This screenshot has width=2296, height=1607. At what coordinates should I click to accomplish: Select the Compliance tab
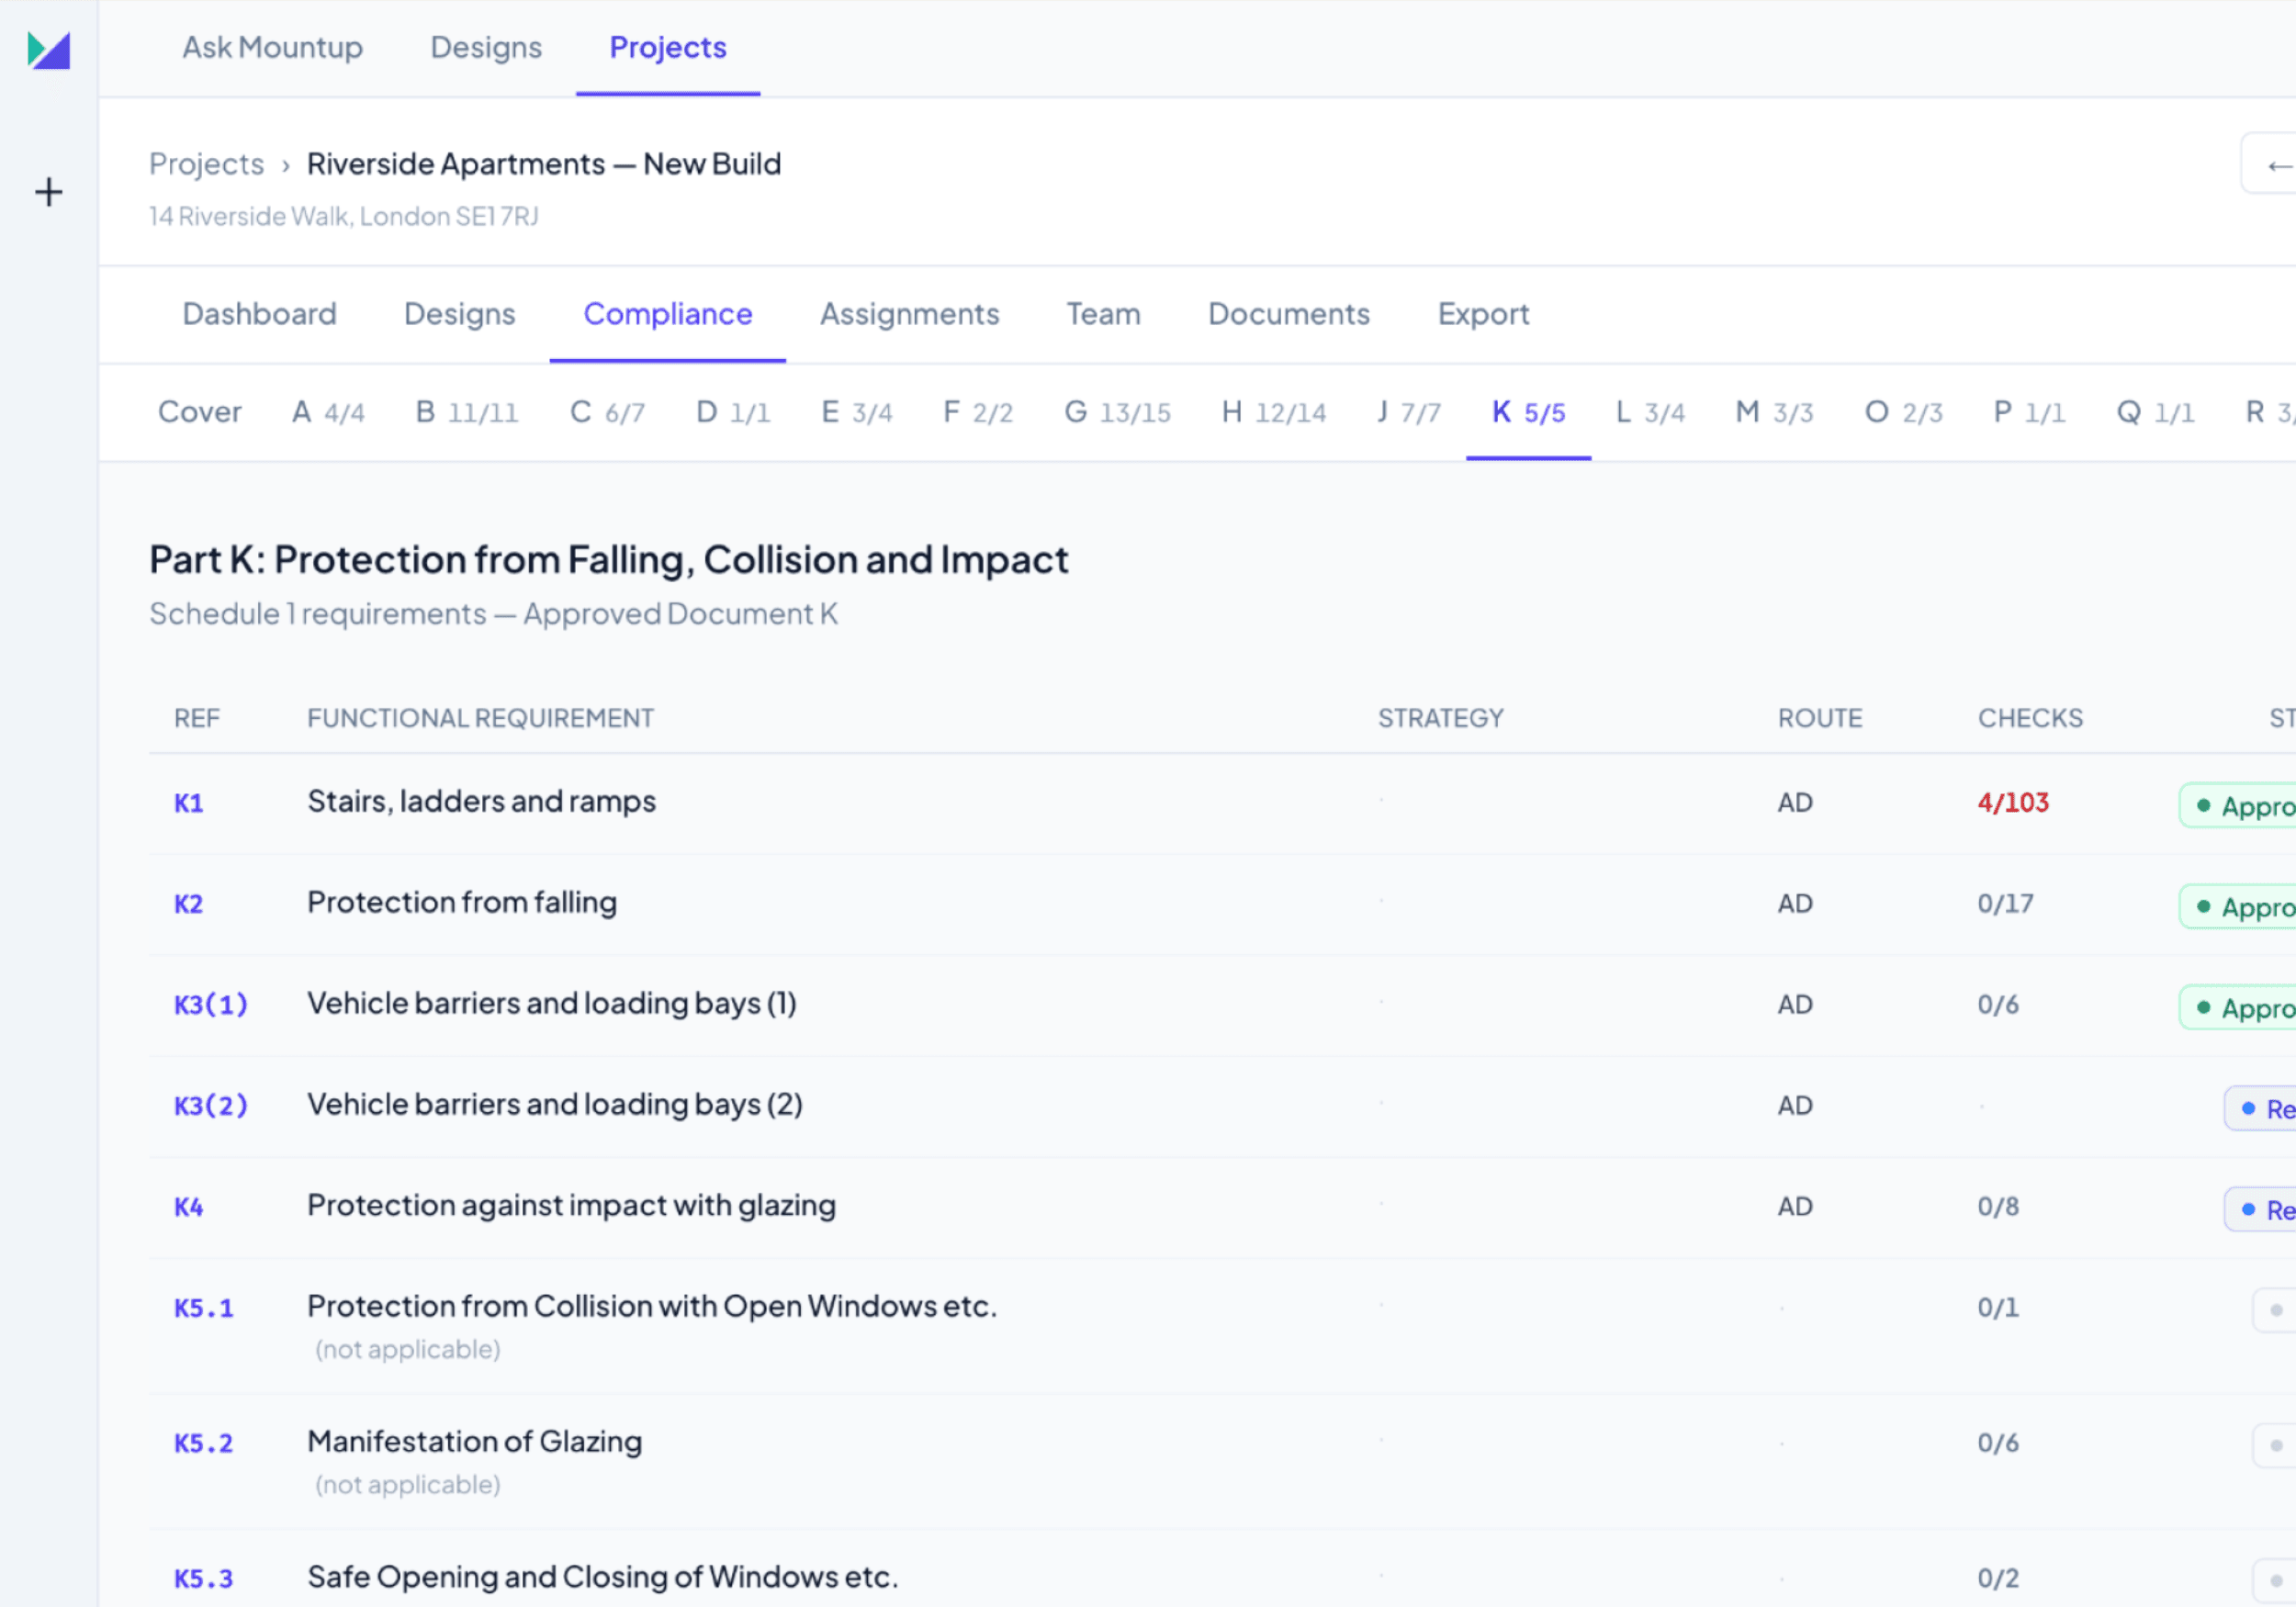668,314
